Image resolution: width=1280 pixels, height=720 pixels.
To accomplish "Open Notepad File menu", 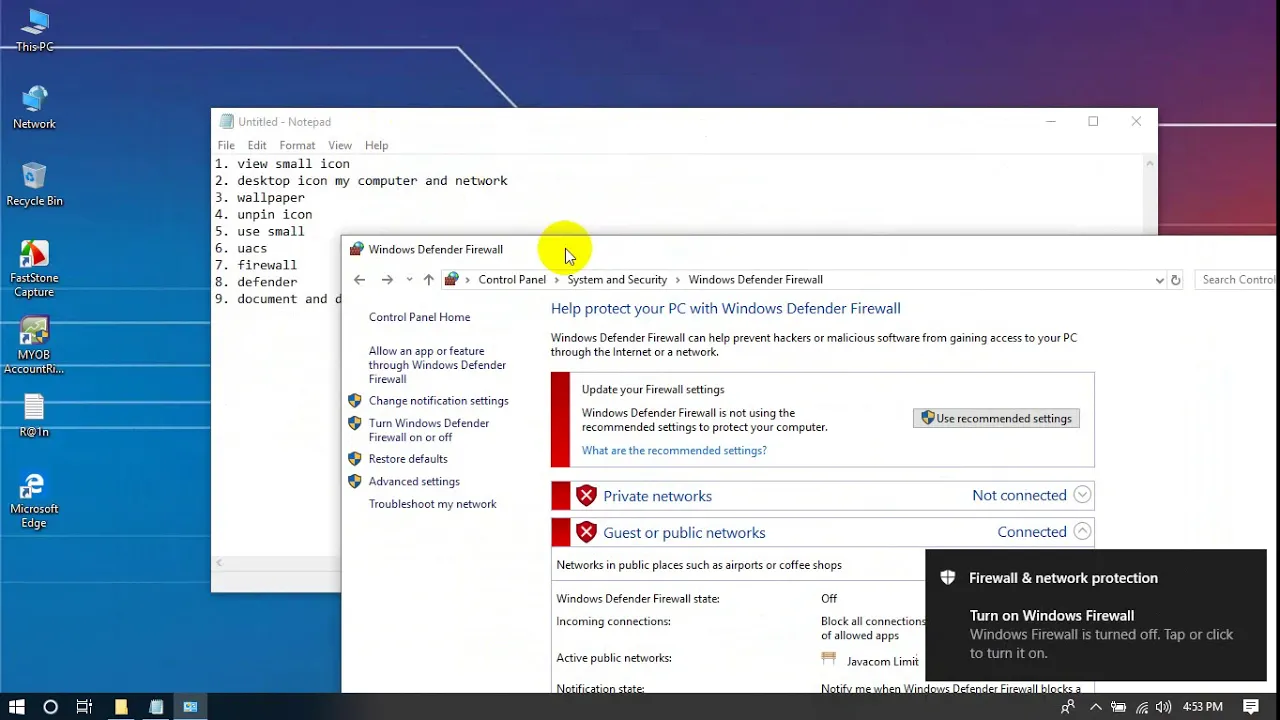I will tap(226, 146).
